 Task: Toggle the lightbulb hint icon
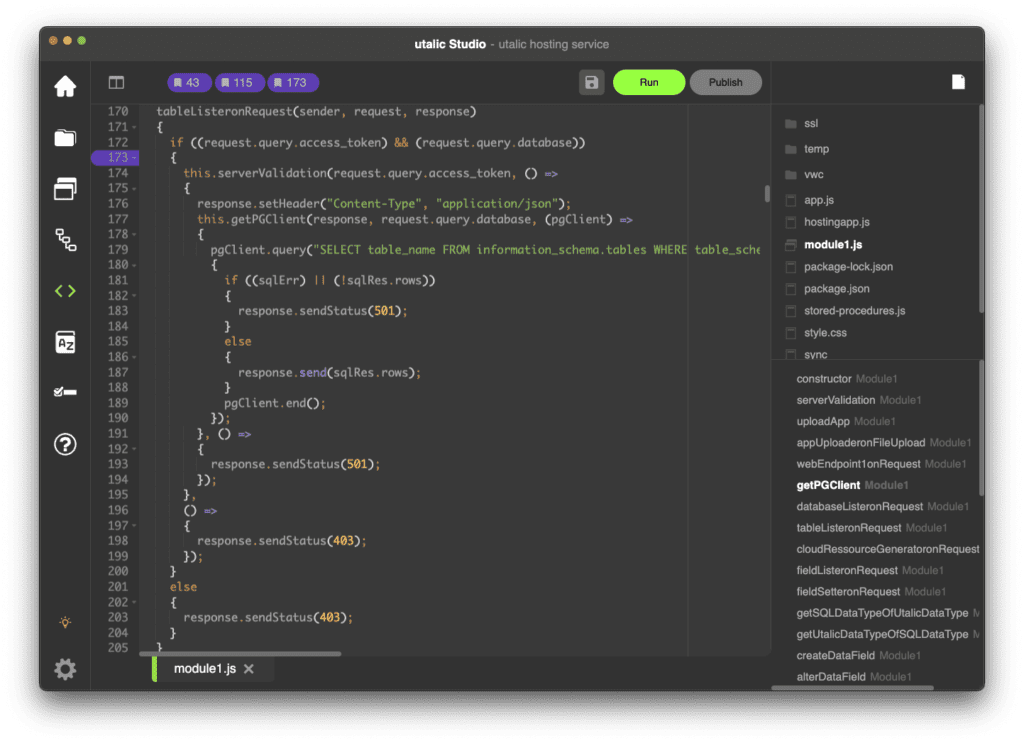[x=65, y=622]
